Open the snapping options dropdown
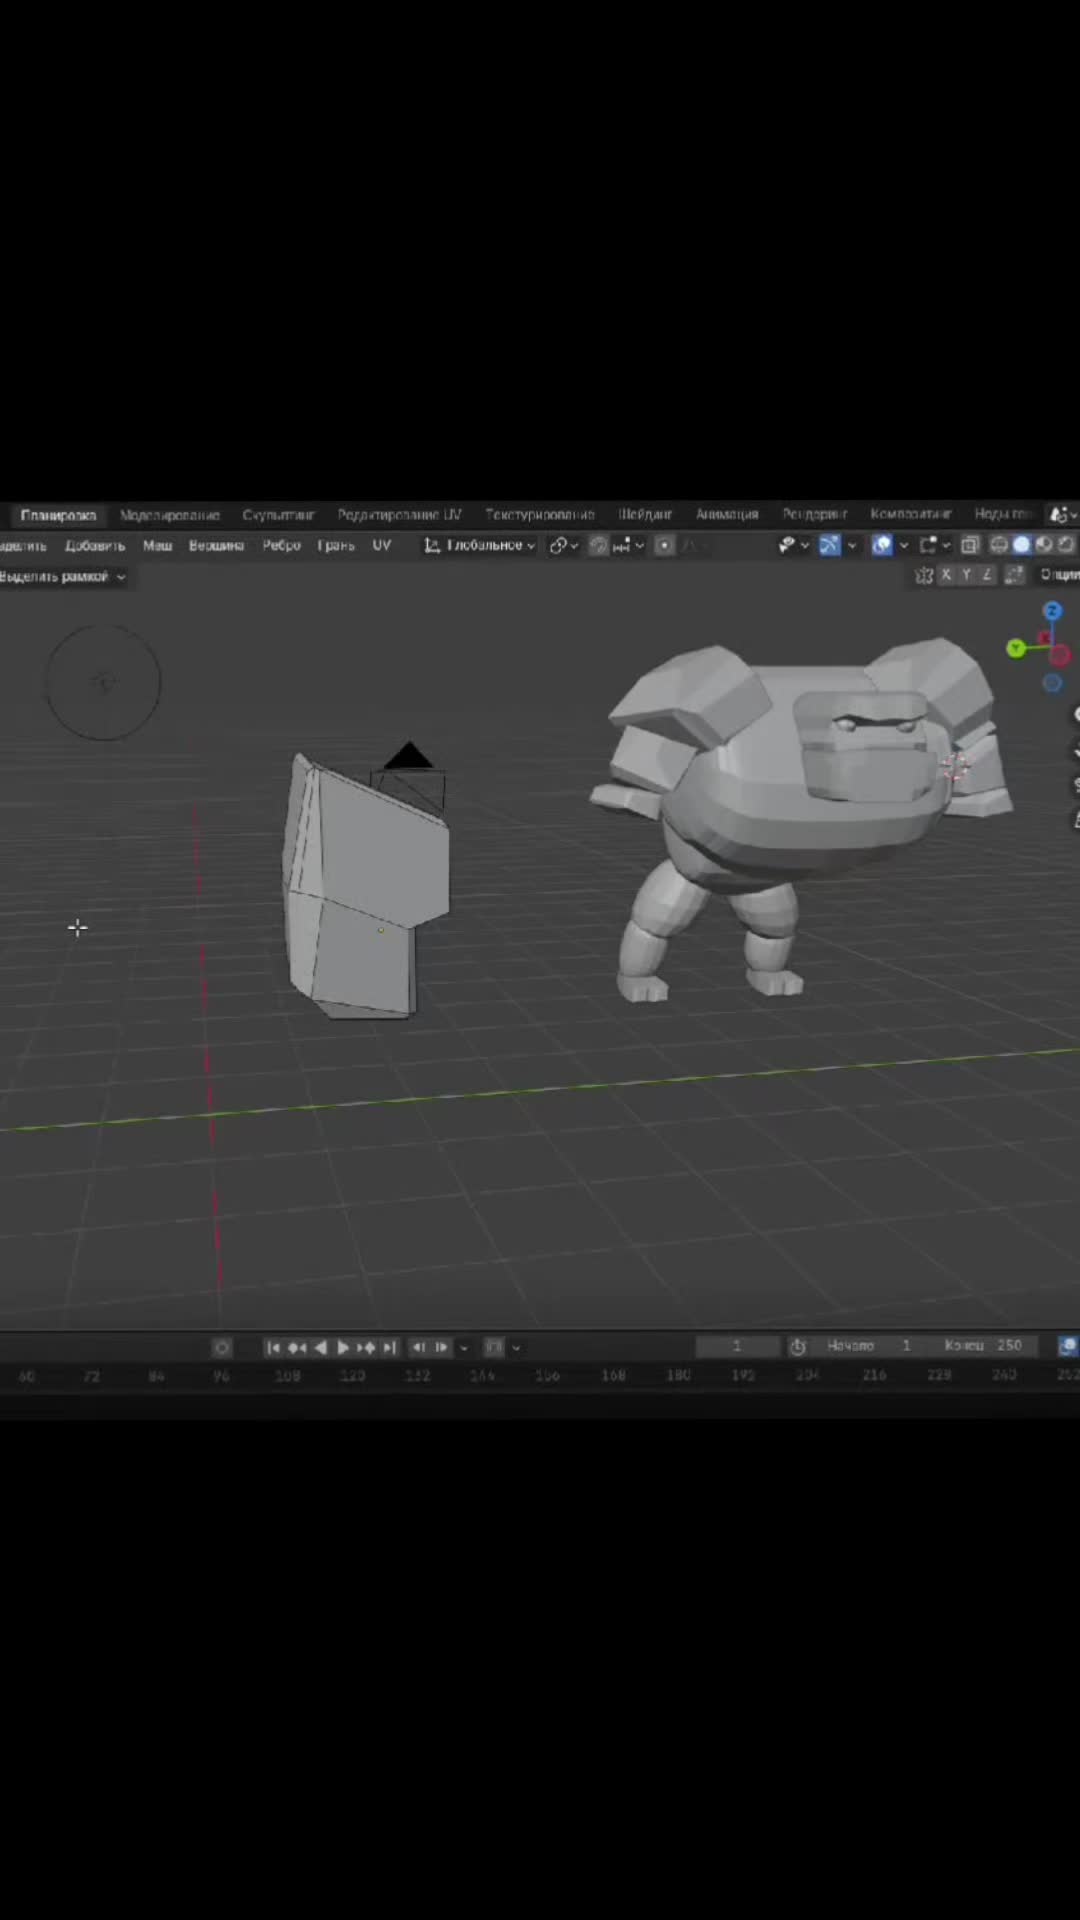1080x1920 pixels. (628, 545)
